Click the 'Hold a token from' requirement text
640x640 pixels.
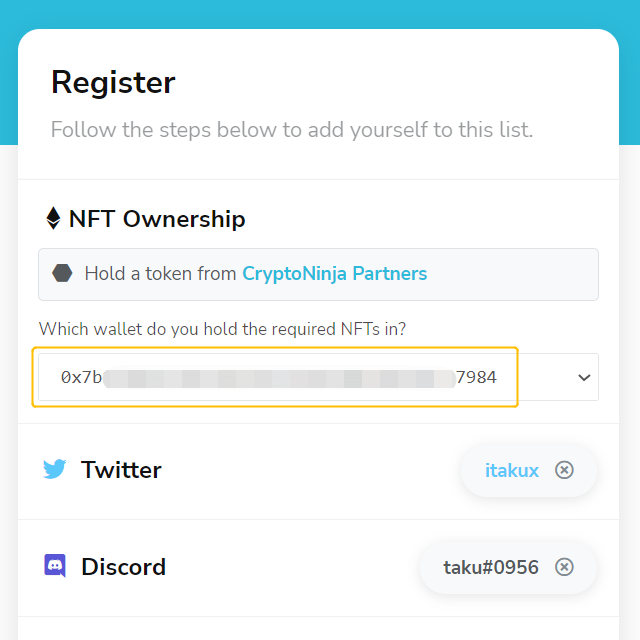(160, 273)
